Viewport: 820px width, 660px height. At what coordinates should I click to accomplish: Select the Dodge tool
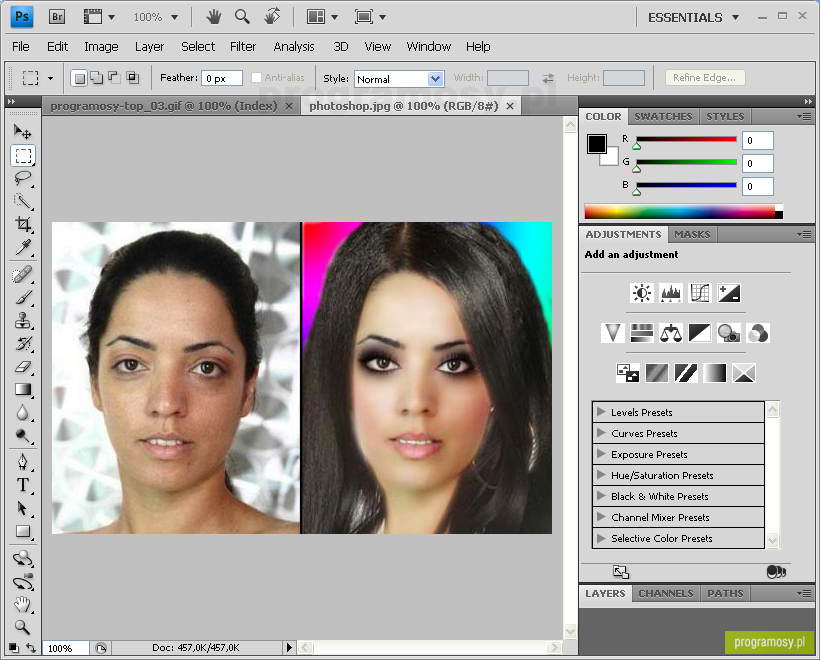coord(22,436)
